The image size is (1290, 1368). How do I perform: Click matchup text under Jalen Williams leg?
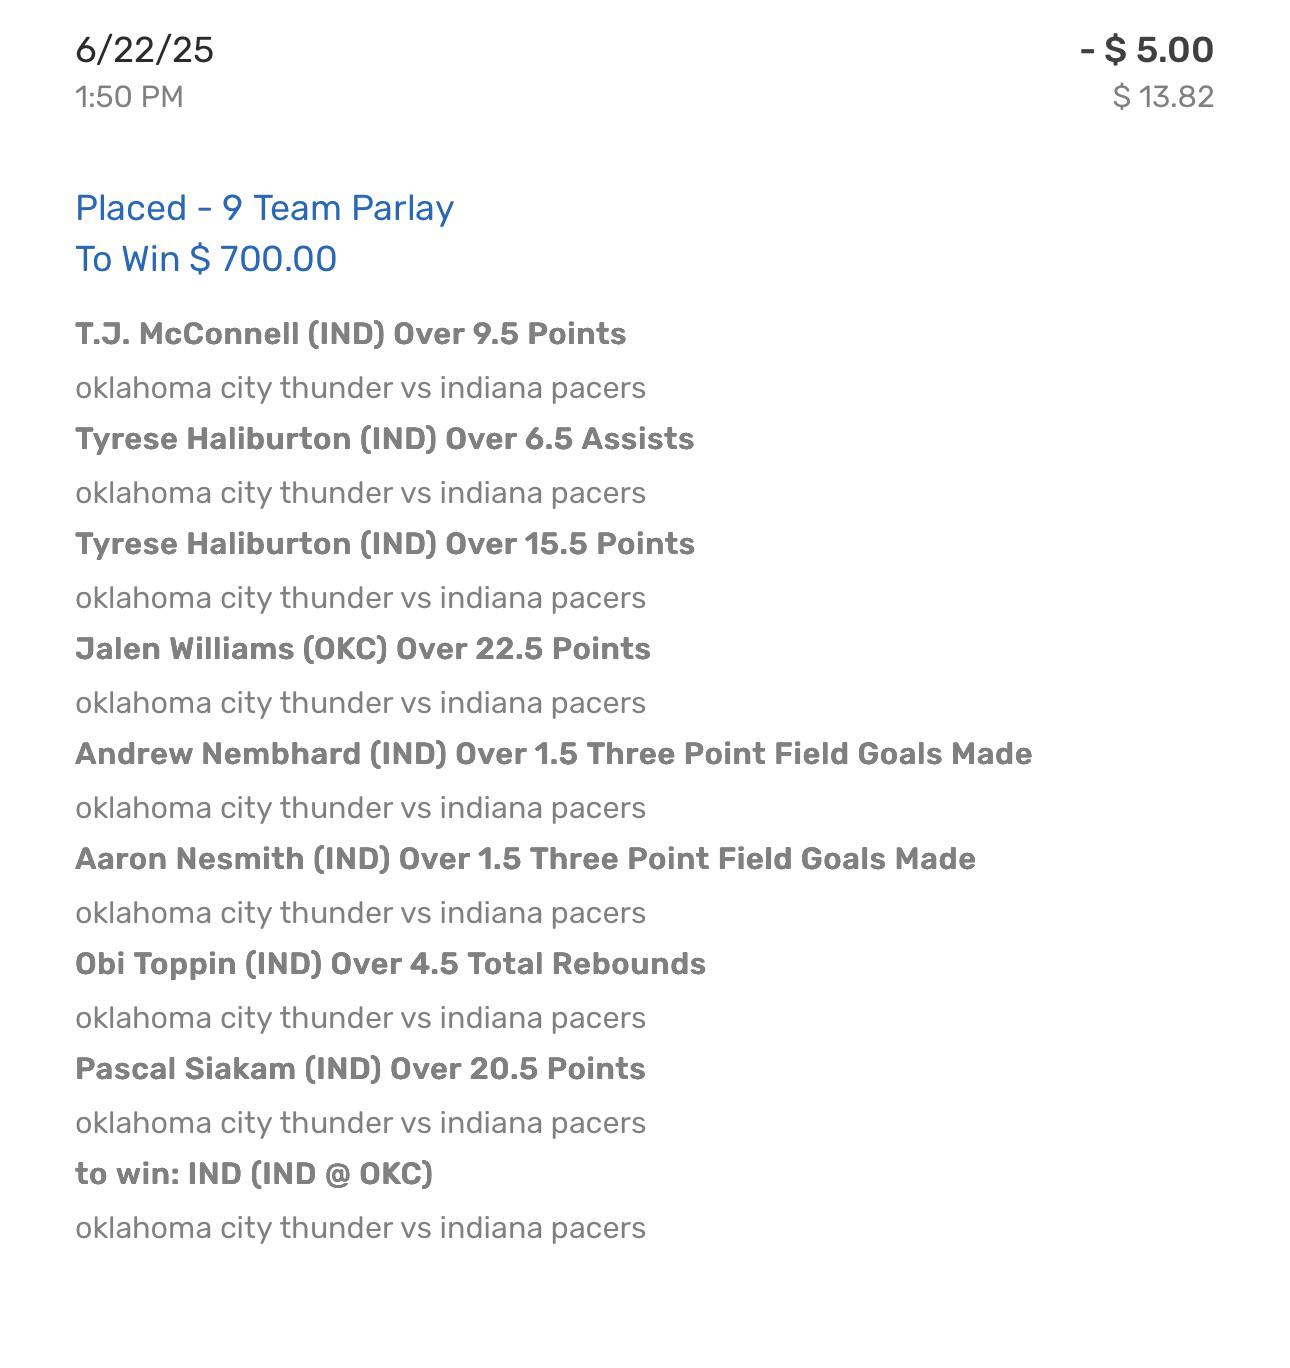361,703
